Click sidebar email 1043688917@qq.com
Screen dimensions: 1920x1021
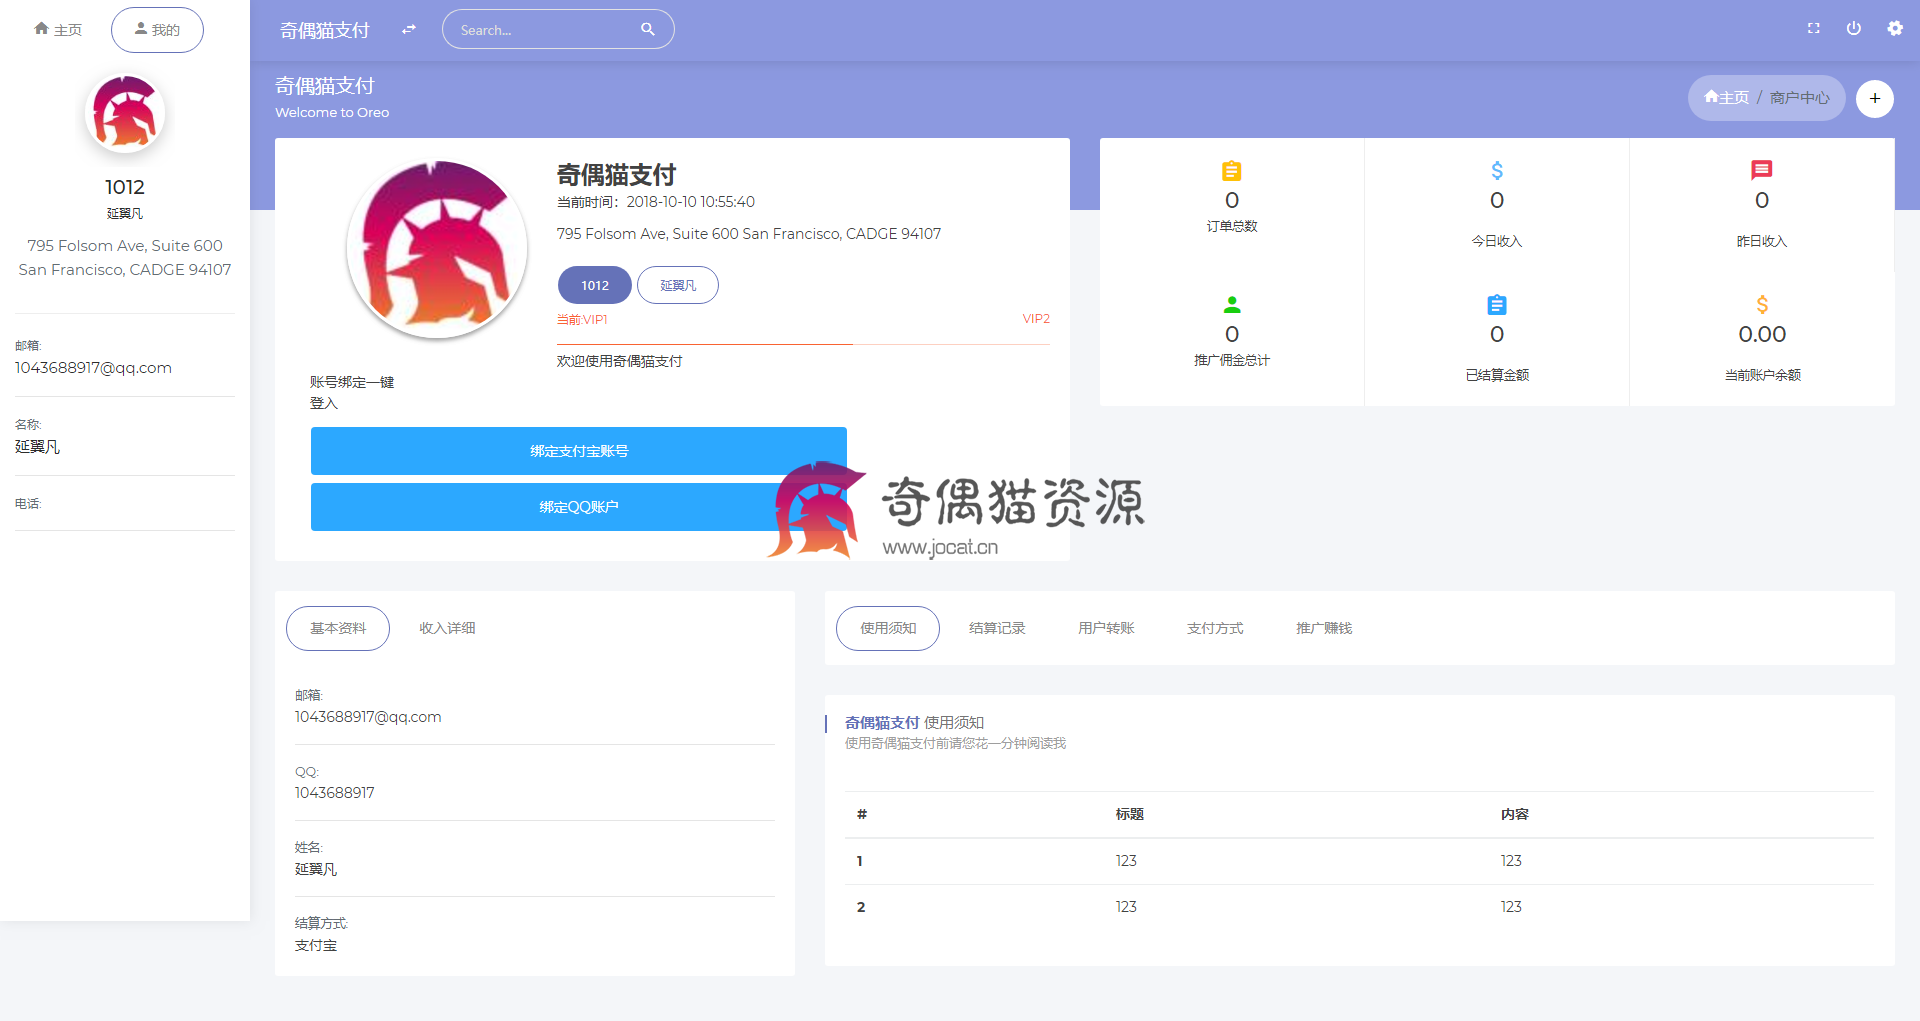pyautogui.click(x=93, y=368)
